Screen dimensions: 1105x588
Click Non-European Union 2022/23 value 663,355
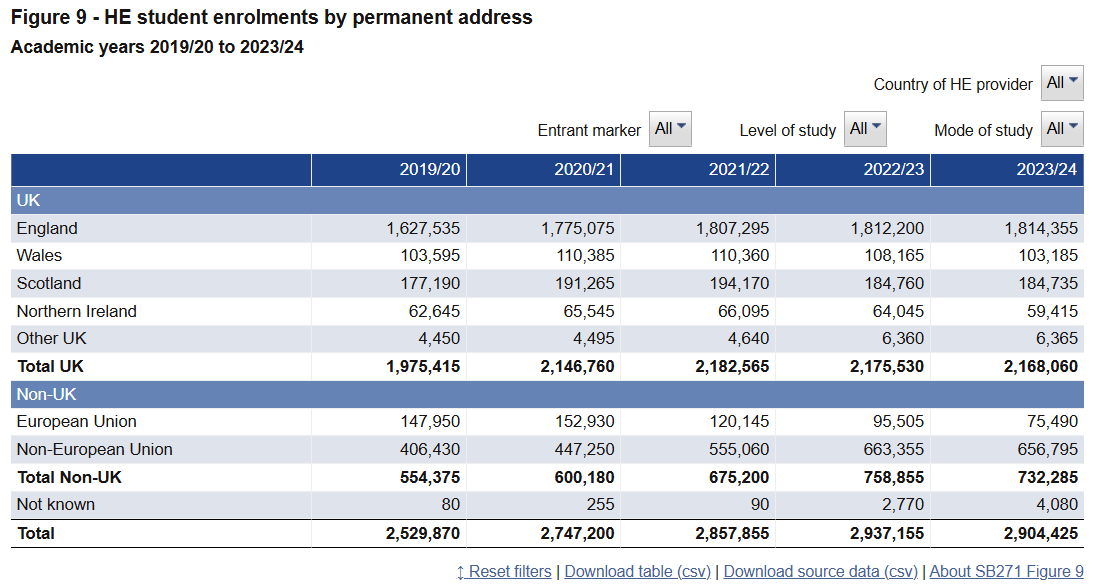coord(894,449)
